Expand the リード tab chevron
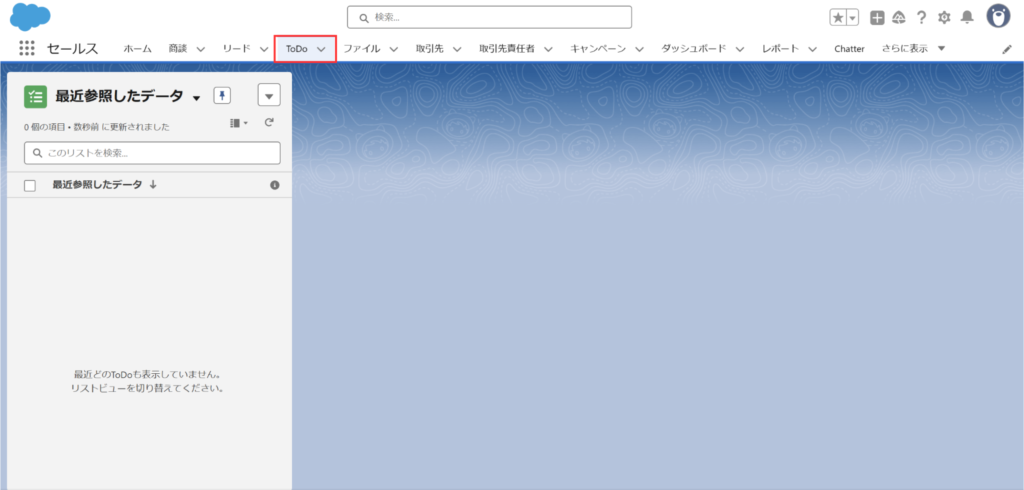This screenshot has height=490, width=1024. tap(263, 49)
